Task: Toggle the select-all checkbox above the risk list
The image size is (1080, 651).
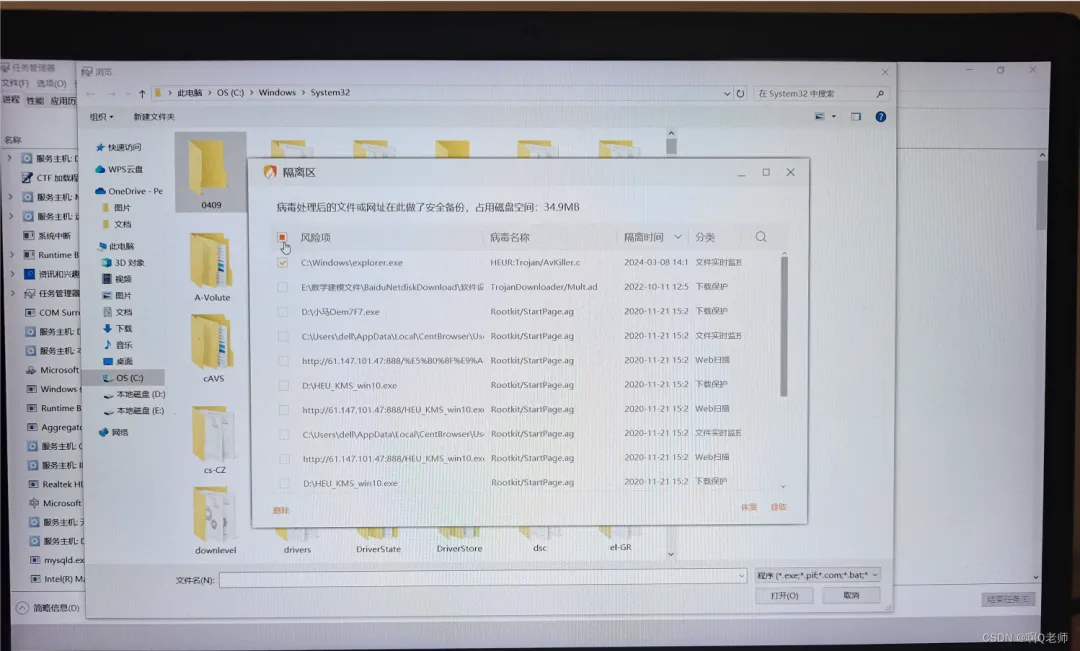Action: 282,237
